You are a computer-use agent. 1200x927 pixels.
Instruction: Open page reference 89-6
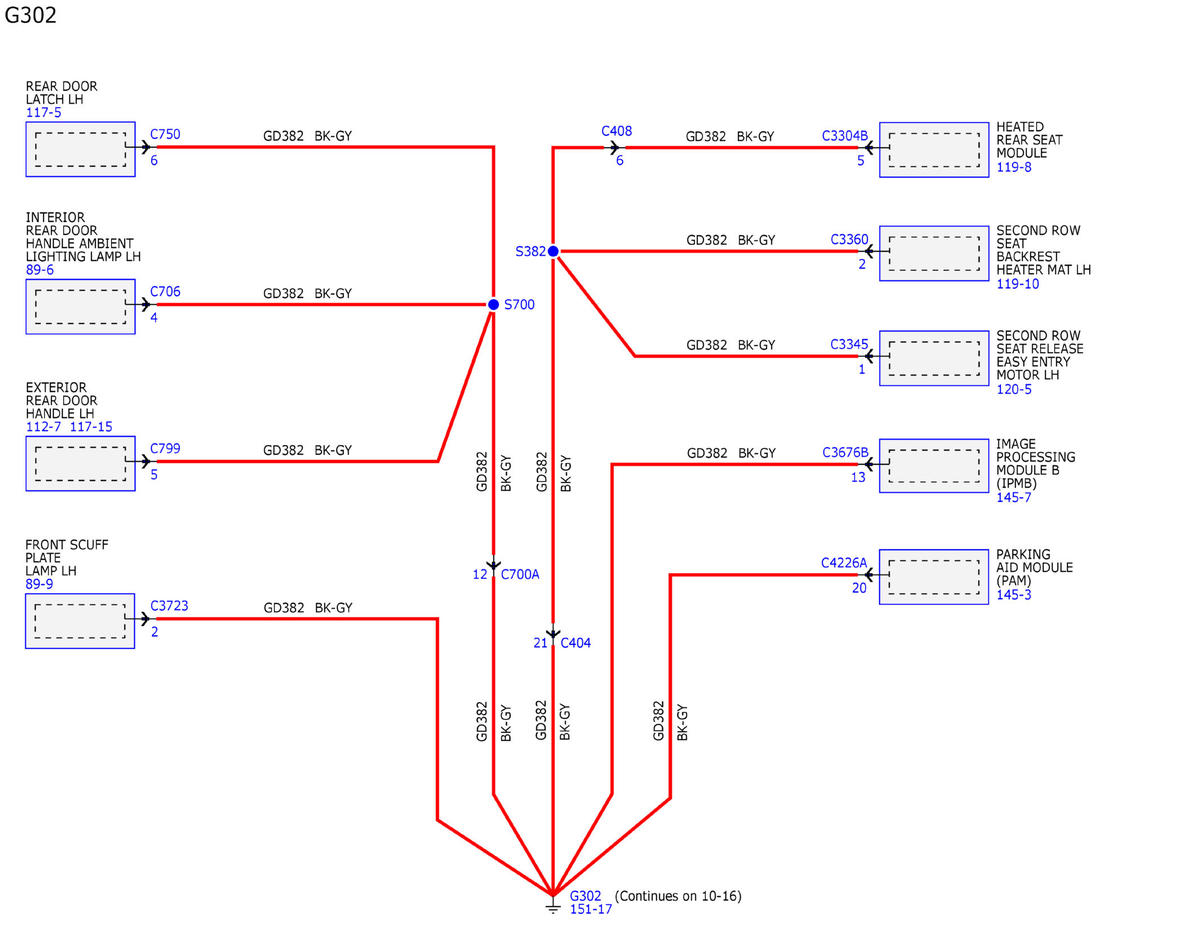point(41,270)
